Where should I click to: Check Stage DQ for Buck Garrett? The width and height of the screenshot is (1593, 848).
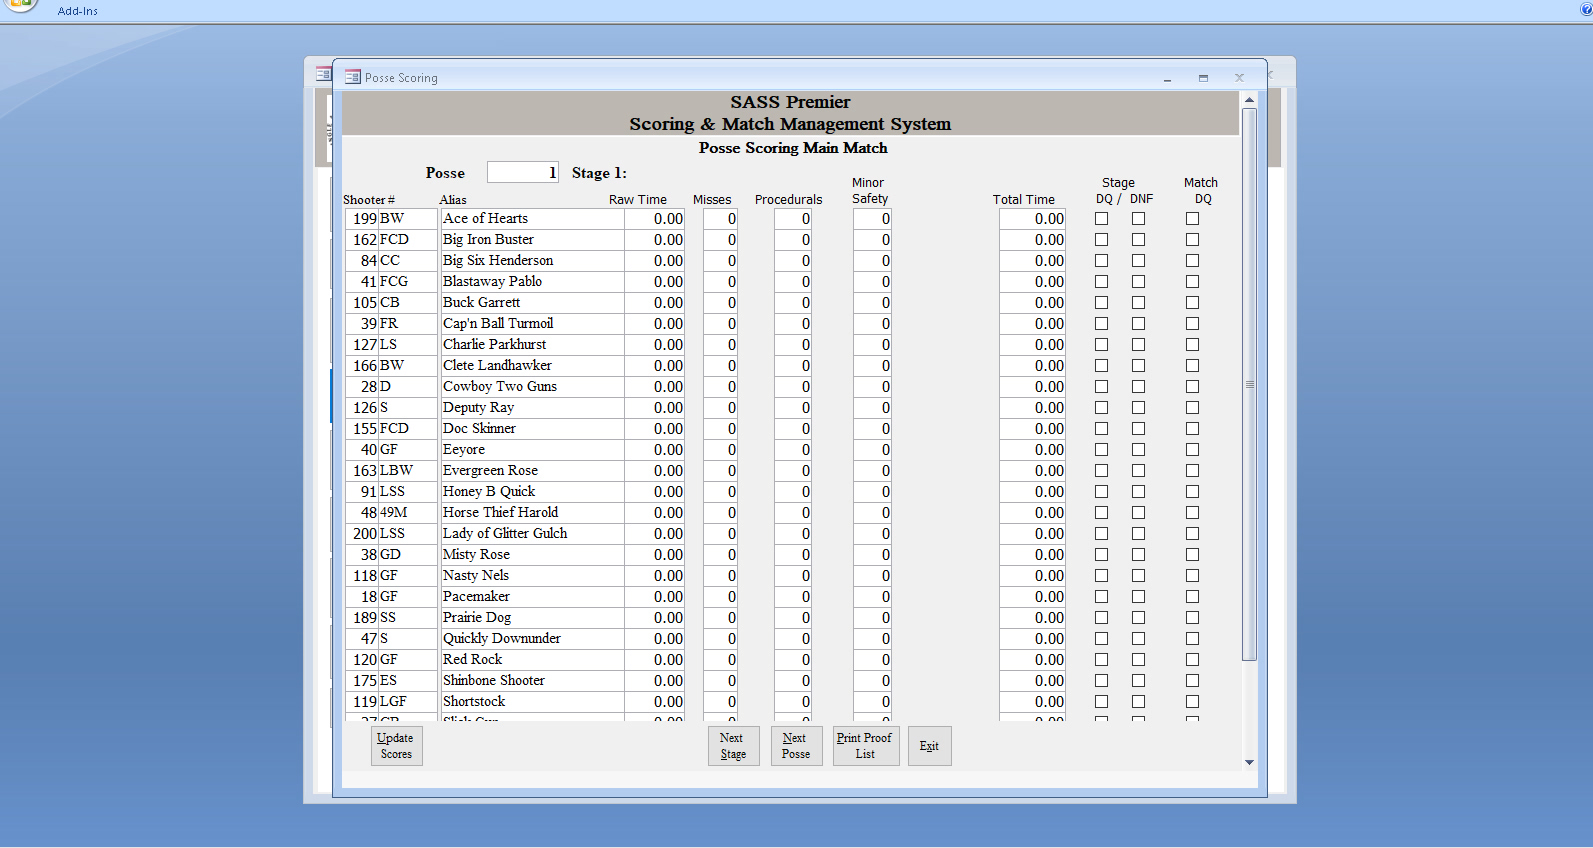pyautogui.click(x=1101, y=303)
